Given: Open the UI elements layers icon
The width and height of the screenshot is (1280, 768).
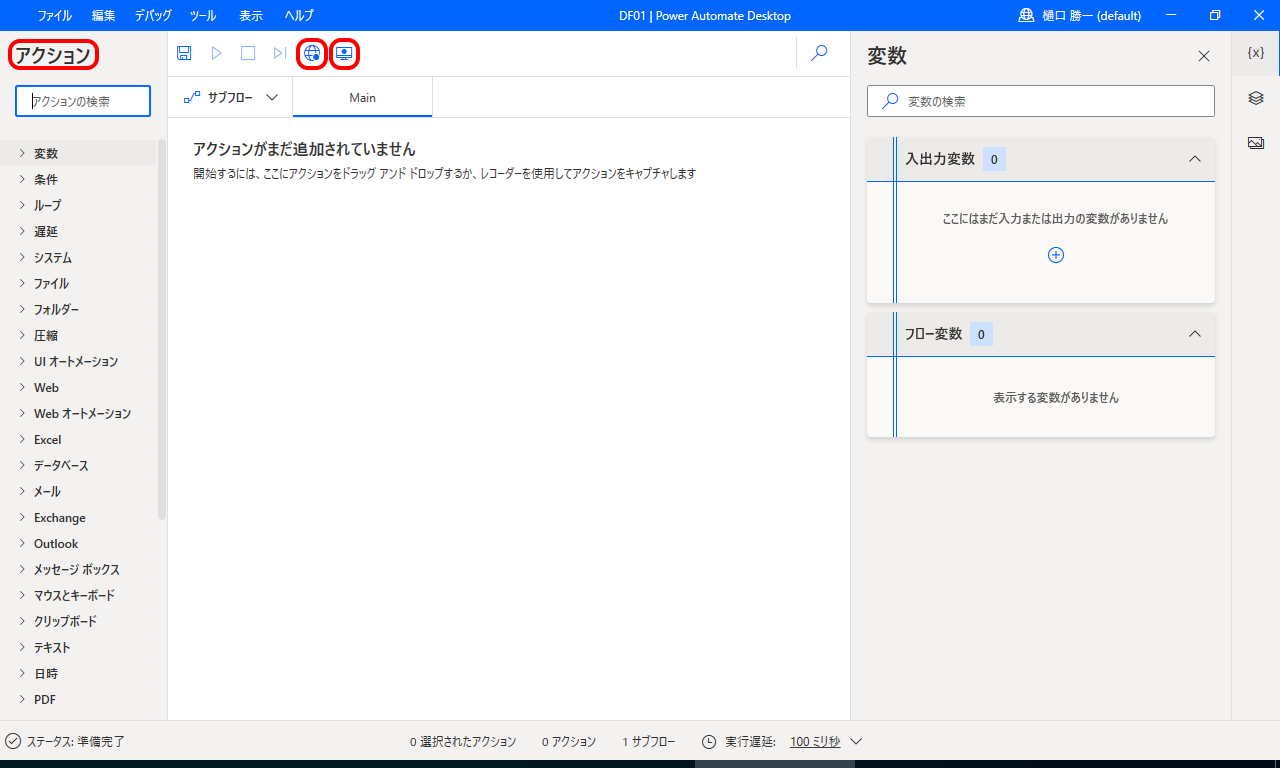Looking at the screenshot, I should tap(1256, 98).
